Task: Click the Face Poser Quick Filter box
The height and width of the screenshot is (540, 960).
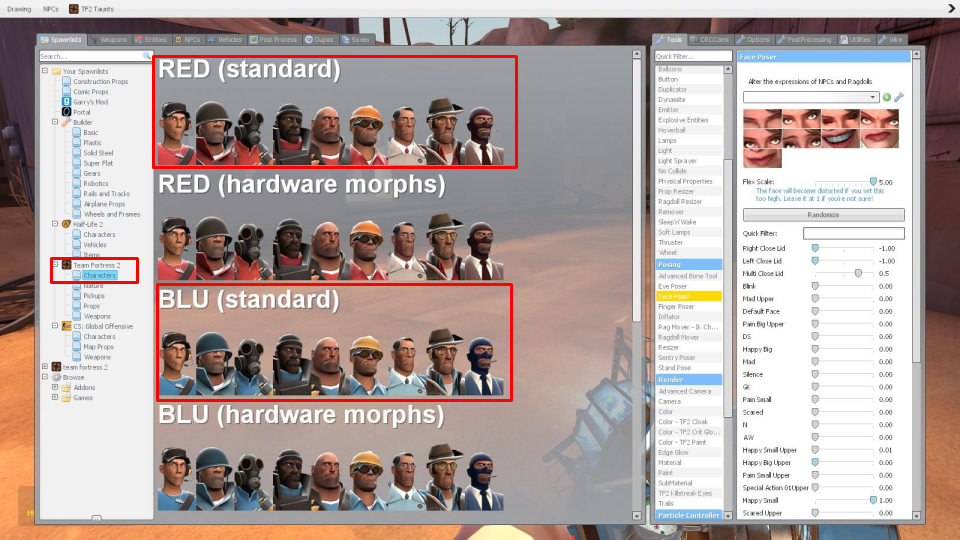Action: 853,233
